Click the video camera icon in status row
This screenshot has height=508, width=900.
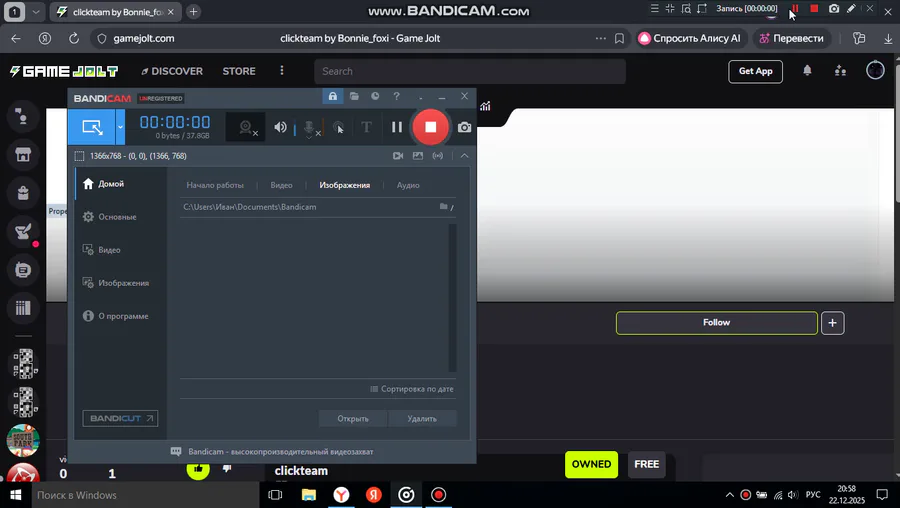tap(398, 156)
